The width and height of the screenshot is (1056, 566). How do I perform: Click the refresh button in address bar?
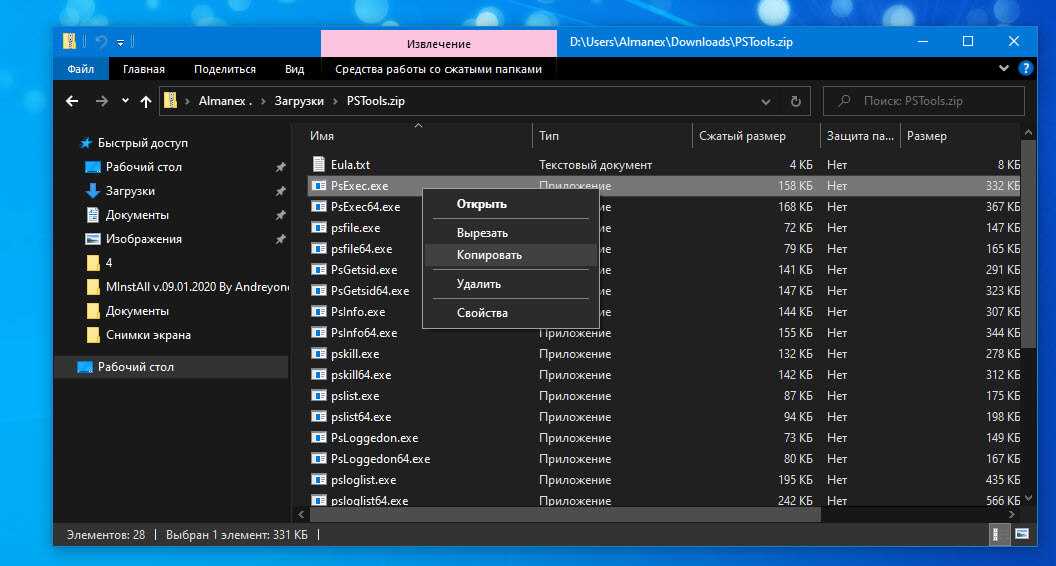click(795, 101)
